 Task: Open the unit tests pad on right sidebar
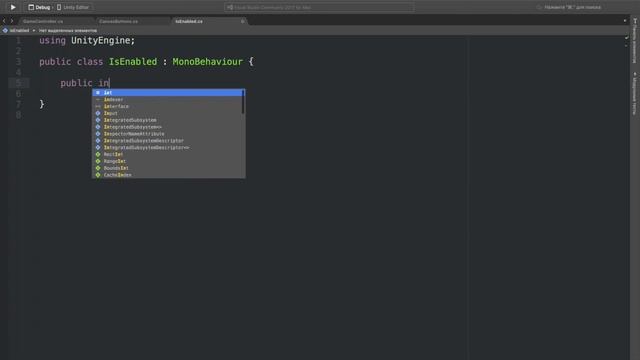pyautogui.click(x=634, y=93)
